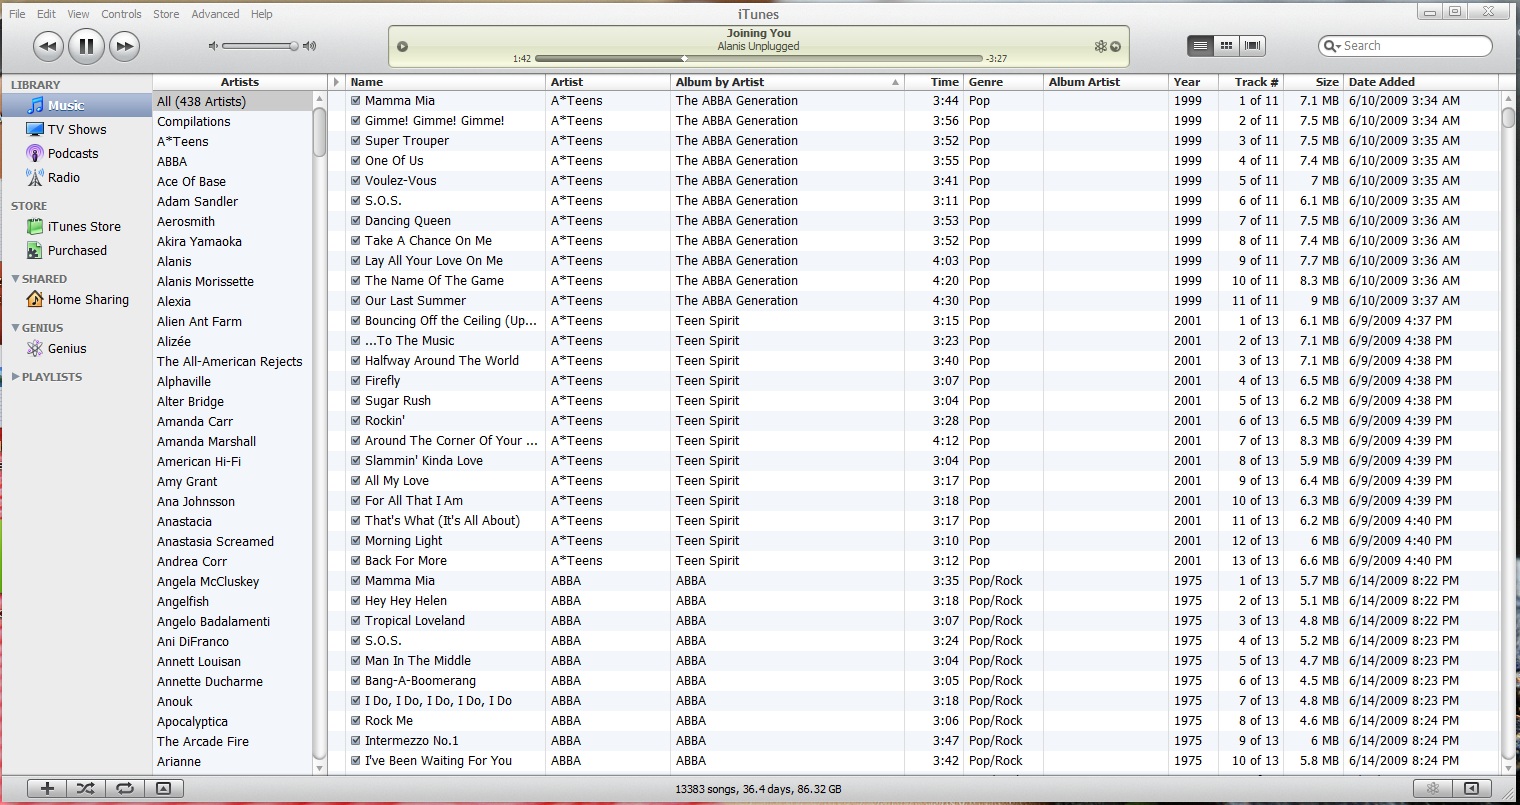Click the song list scroll-up arrow
This screenshot has height=805, width=1520.
pos(1509,99)
